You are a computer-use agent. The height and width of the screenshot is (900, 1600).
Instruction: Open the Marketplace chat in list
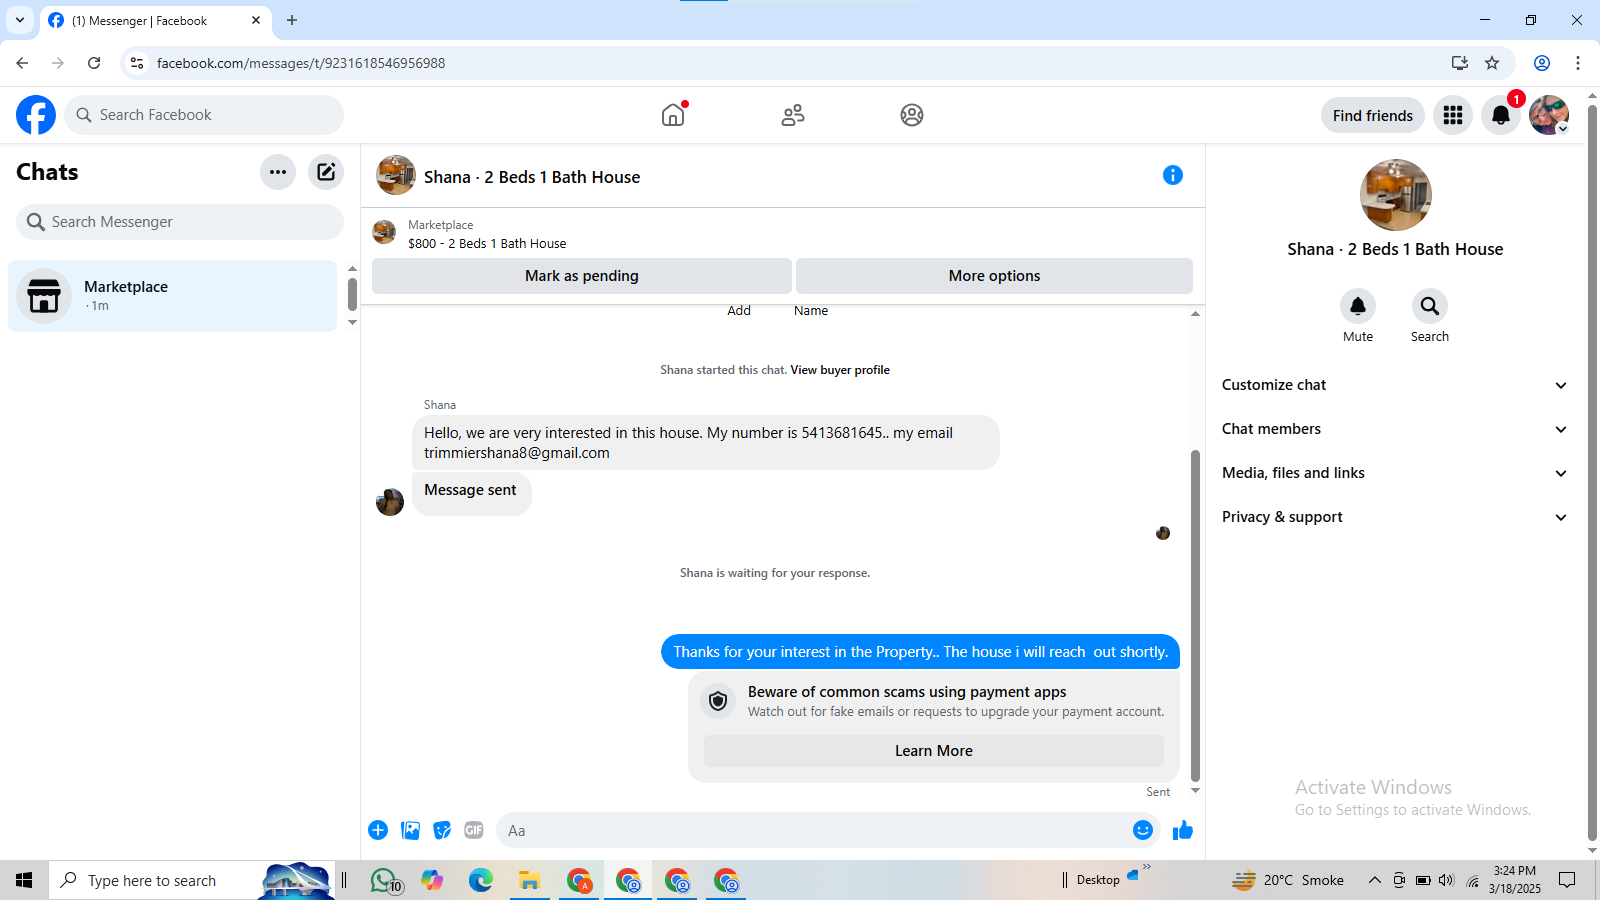pyautogui.click(x=172, y=296)
